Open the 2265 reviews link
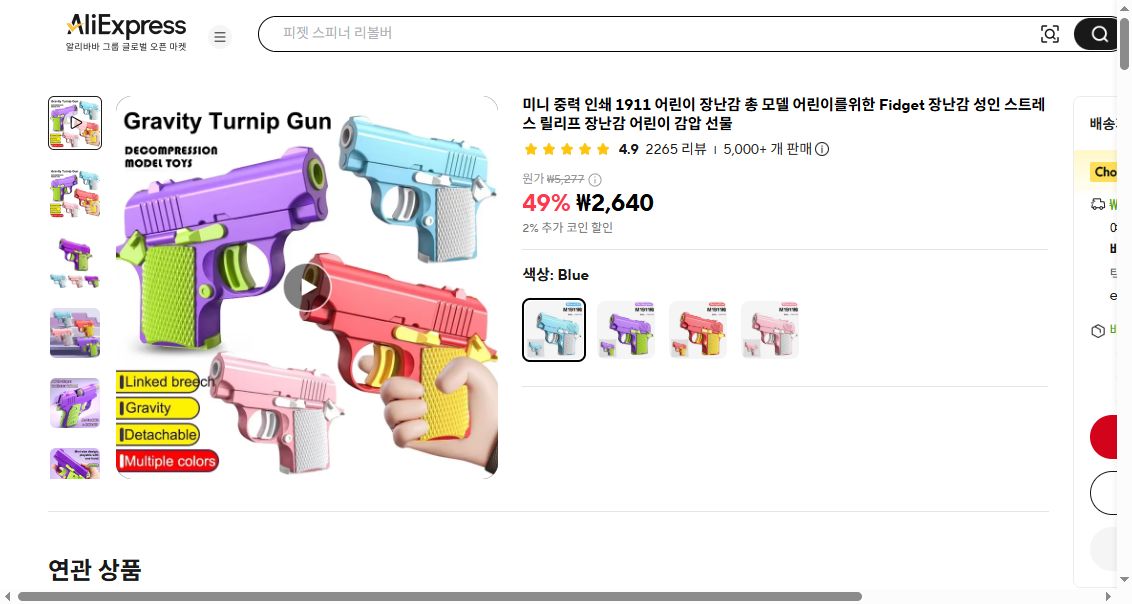The height and width of the screenshot is (604, 1132). point(676,149)
